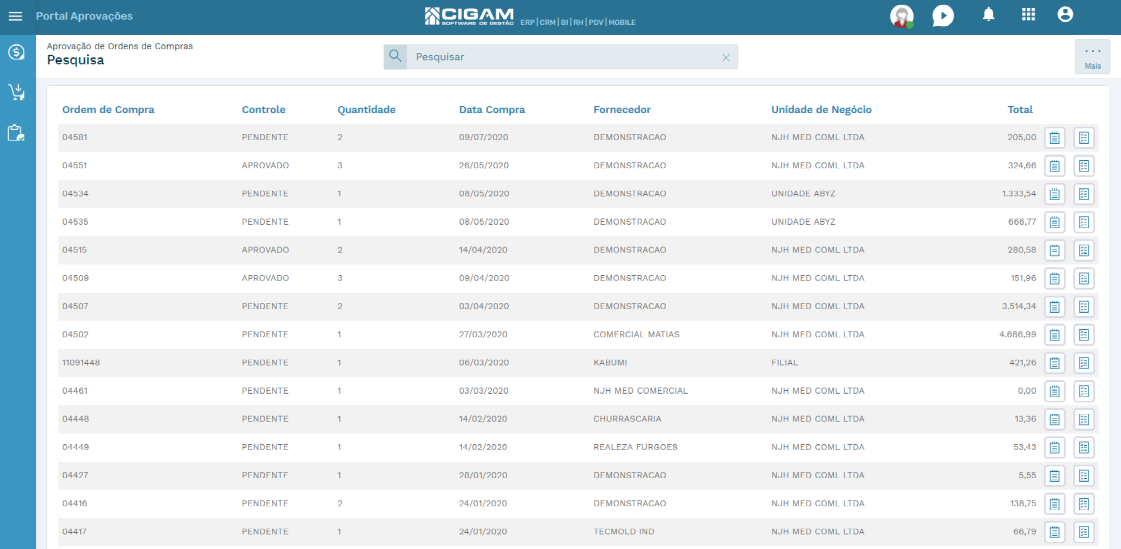
Task: Select the shopping cart sidebar icon
Action: [x=16, y=92]
